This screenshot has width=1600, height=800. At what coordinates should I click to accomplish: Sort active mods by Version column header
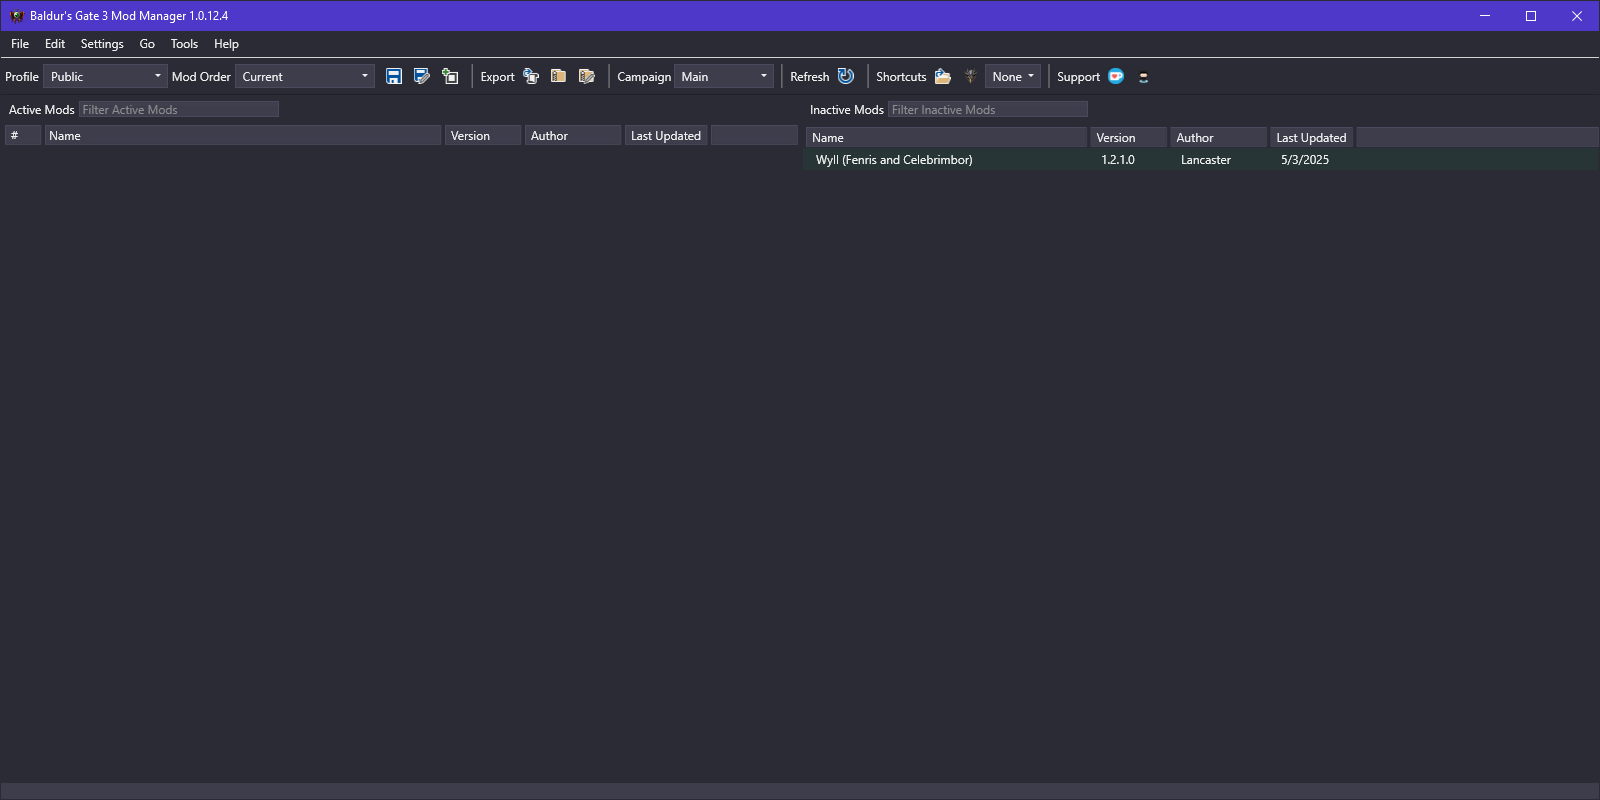coord(483,135)
